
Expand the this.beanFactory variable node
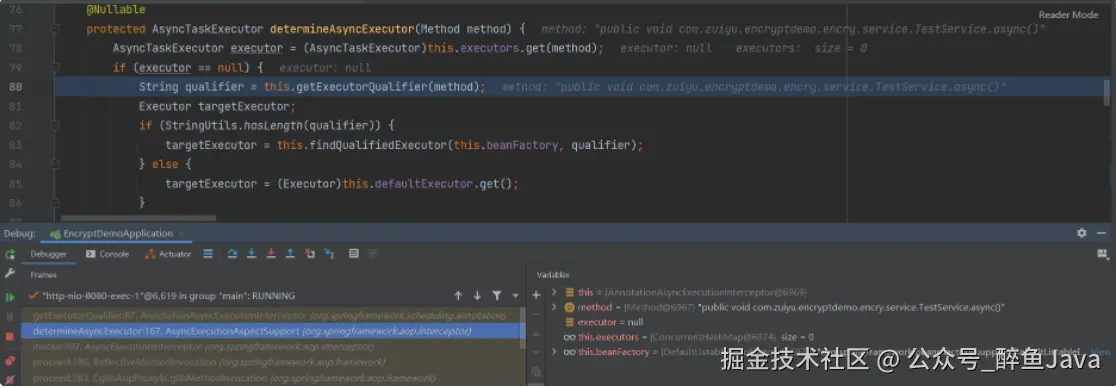click(x=555, y=352)
